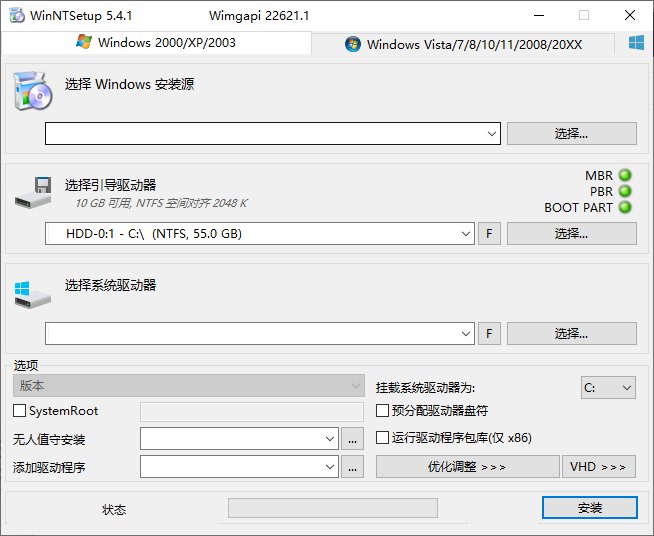Click browse ... button for 添加驱动程序

click(352, 466)
